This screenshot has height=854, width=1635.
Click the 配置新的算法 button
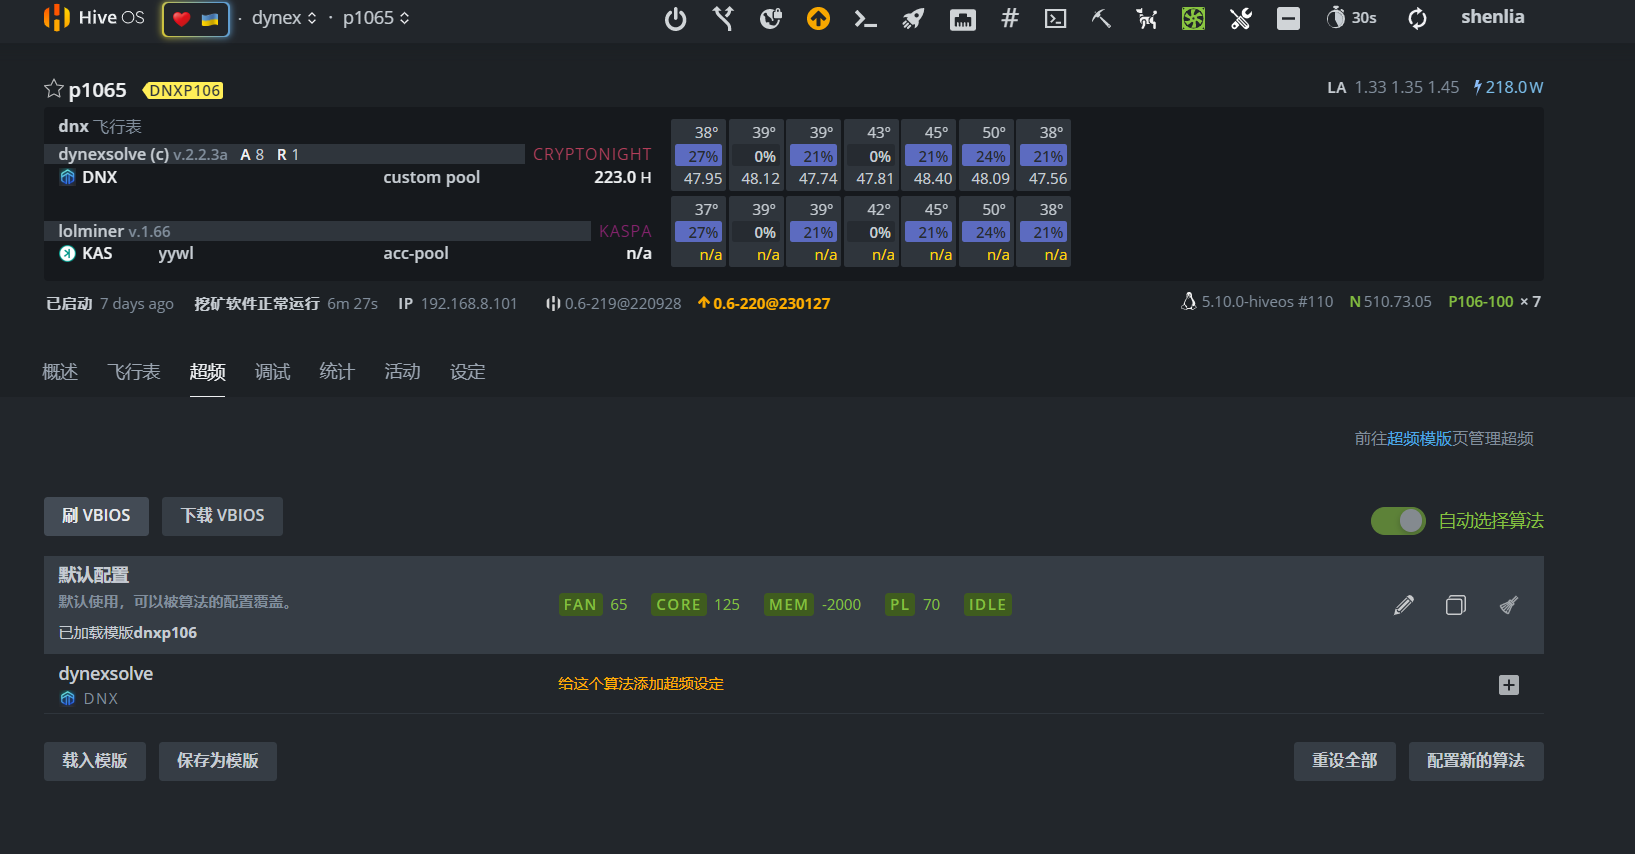[x=1476, y=761]
